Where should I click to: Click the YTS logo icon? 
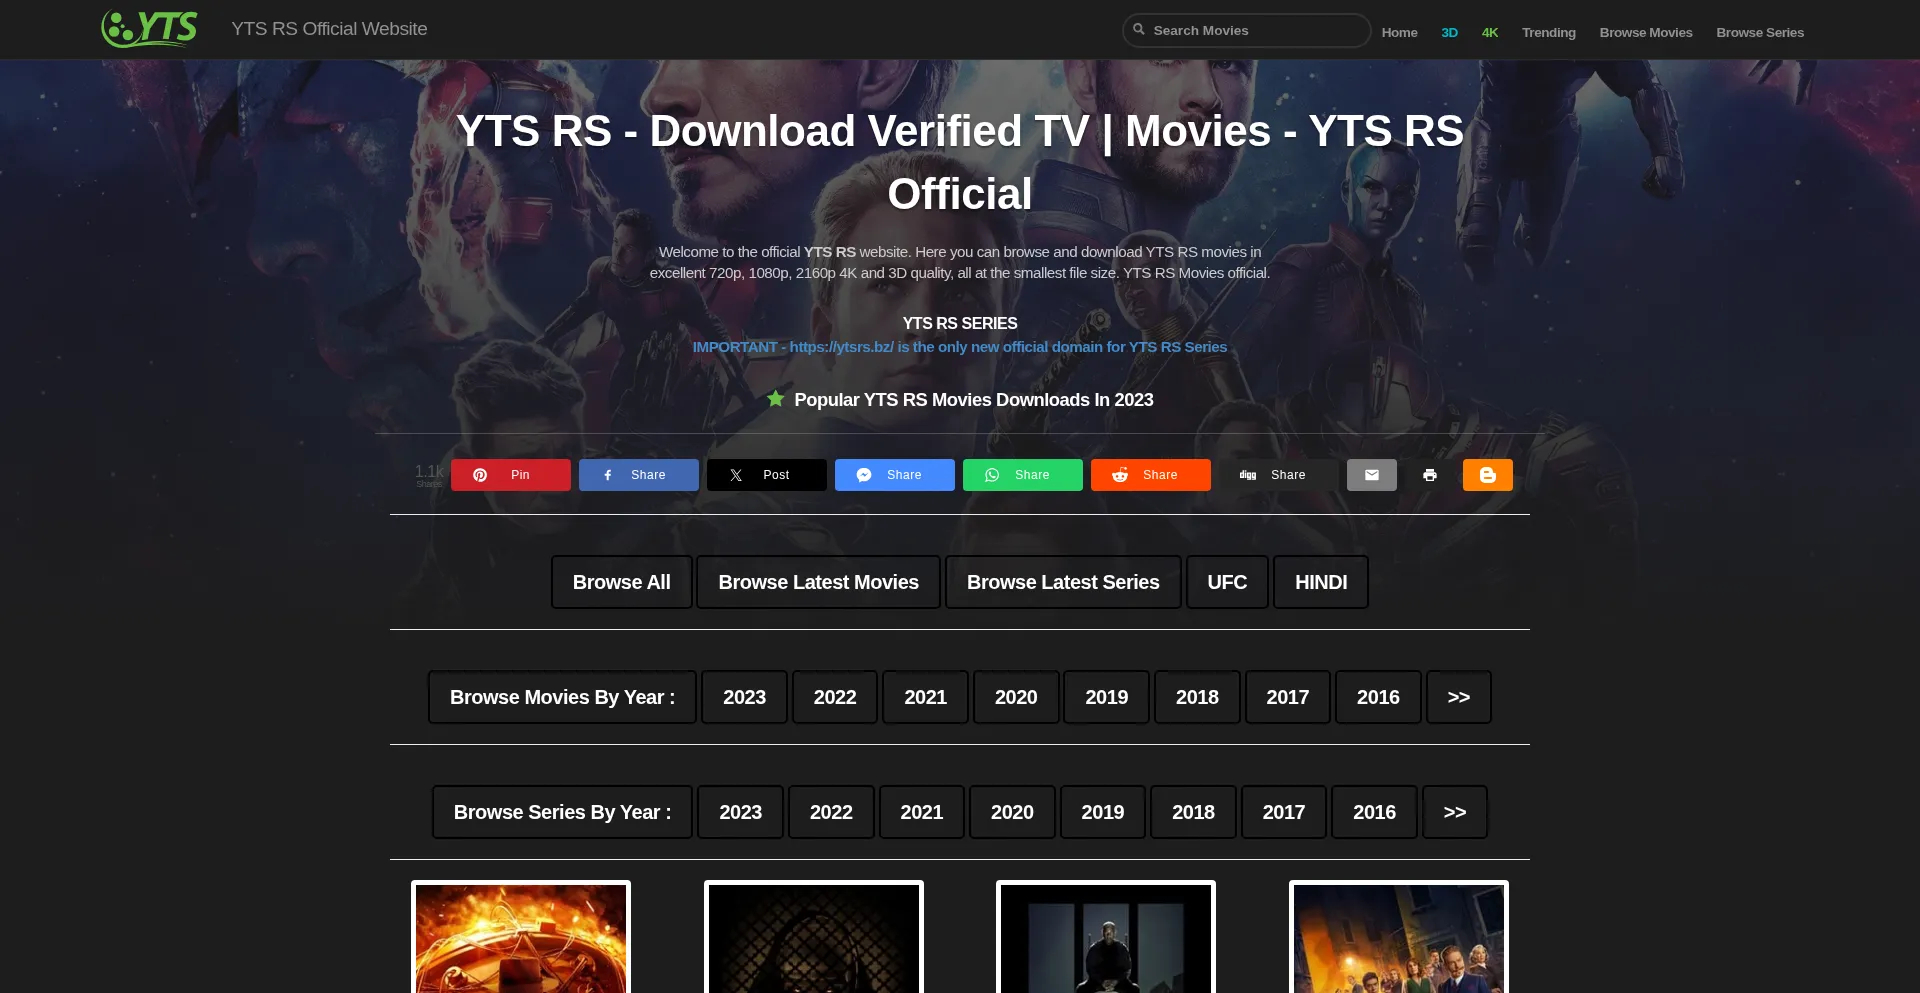tap(149, 29)
